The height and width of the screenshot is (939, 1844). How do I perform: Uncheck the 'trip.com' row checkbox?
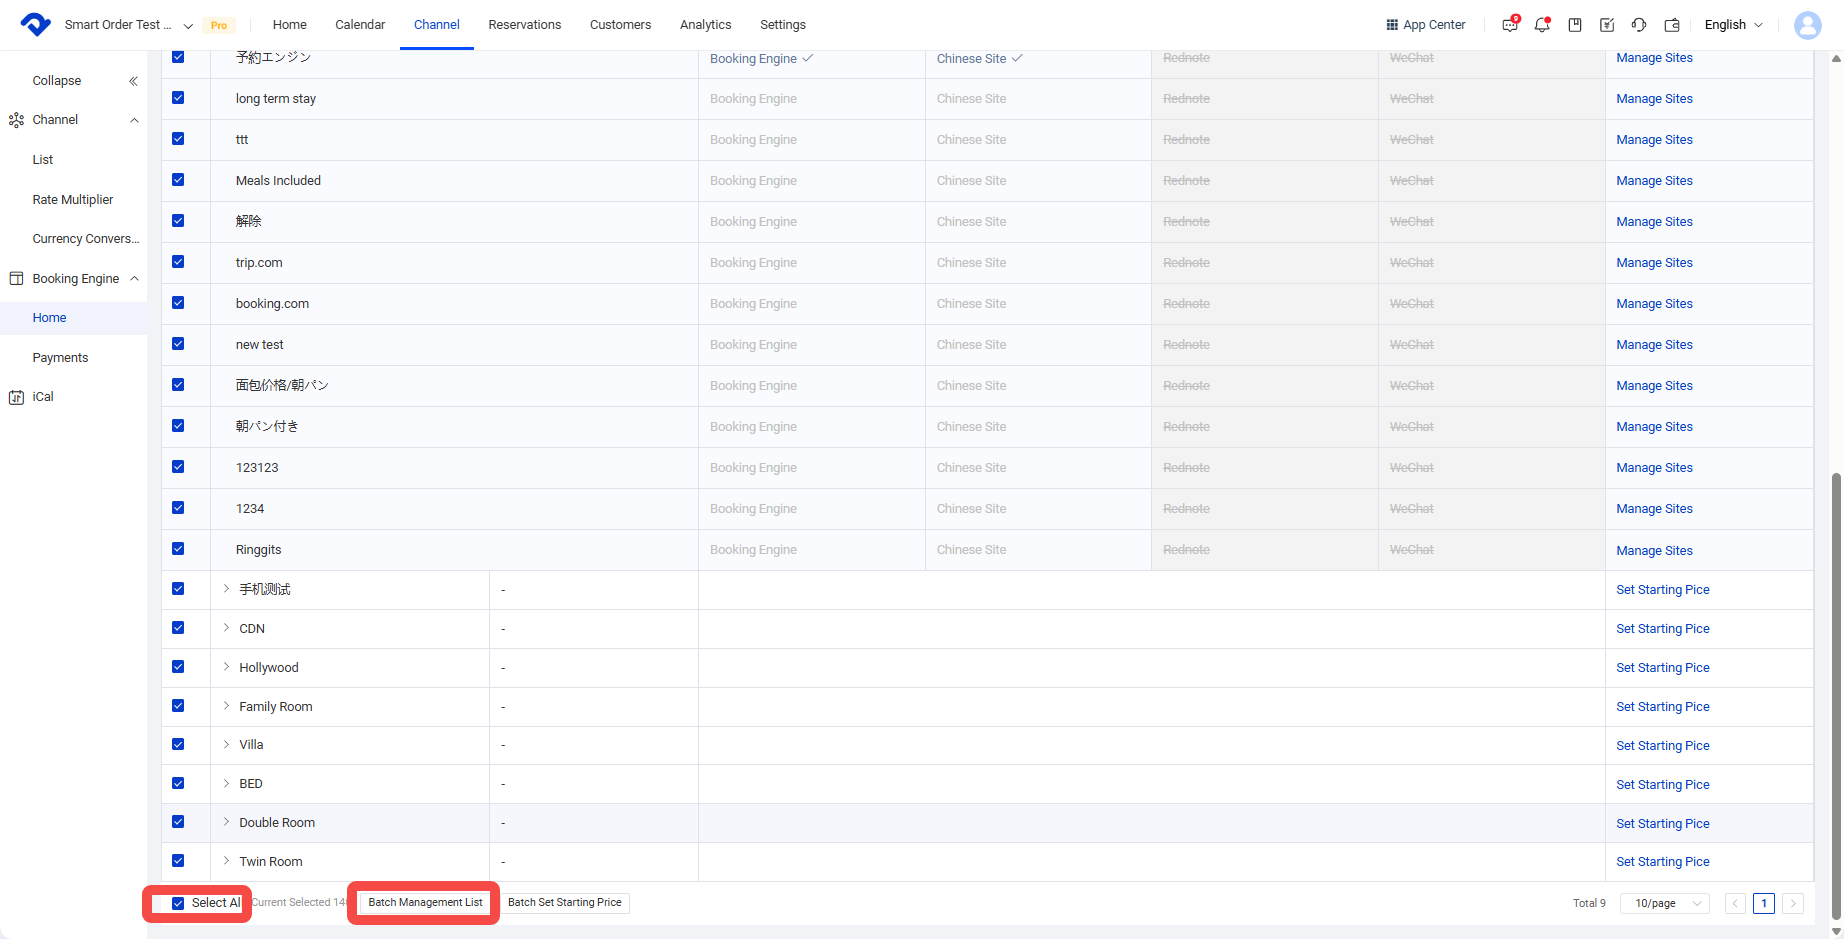click(x=178, y=262)
